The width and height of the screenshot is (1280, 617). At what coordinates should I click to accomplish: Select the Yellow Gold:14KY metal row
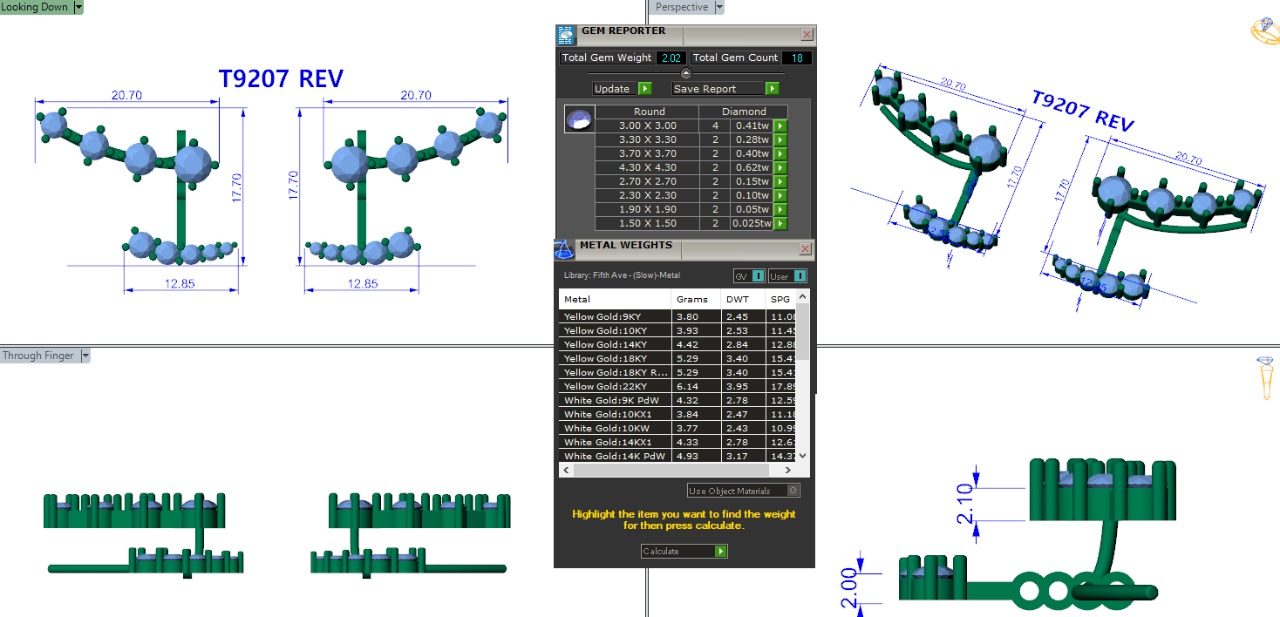point(614,345)
